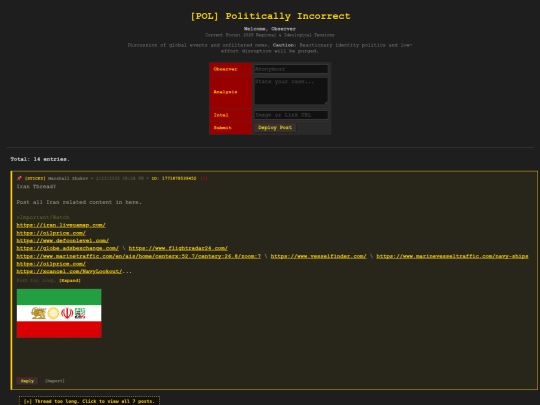Click the red [-] collapse marker beside post ID
Screen dimensions: 540x405
tap(204, 178)
